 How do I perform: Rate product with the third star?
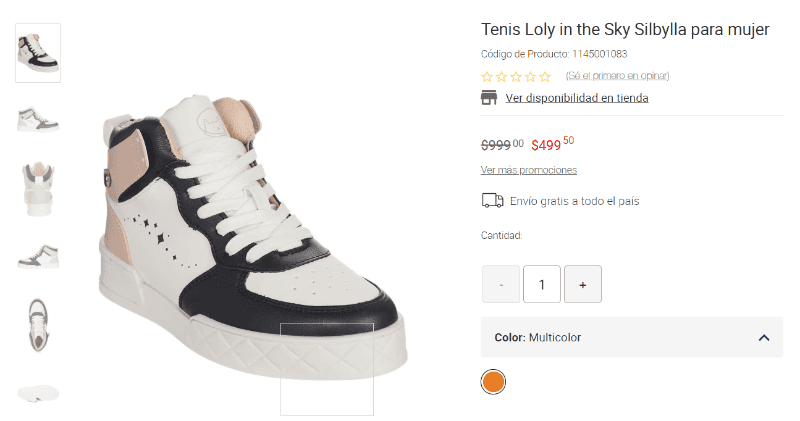click(516, 76)
